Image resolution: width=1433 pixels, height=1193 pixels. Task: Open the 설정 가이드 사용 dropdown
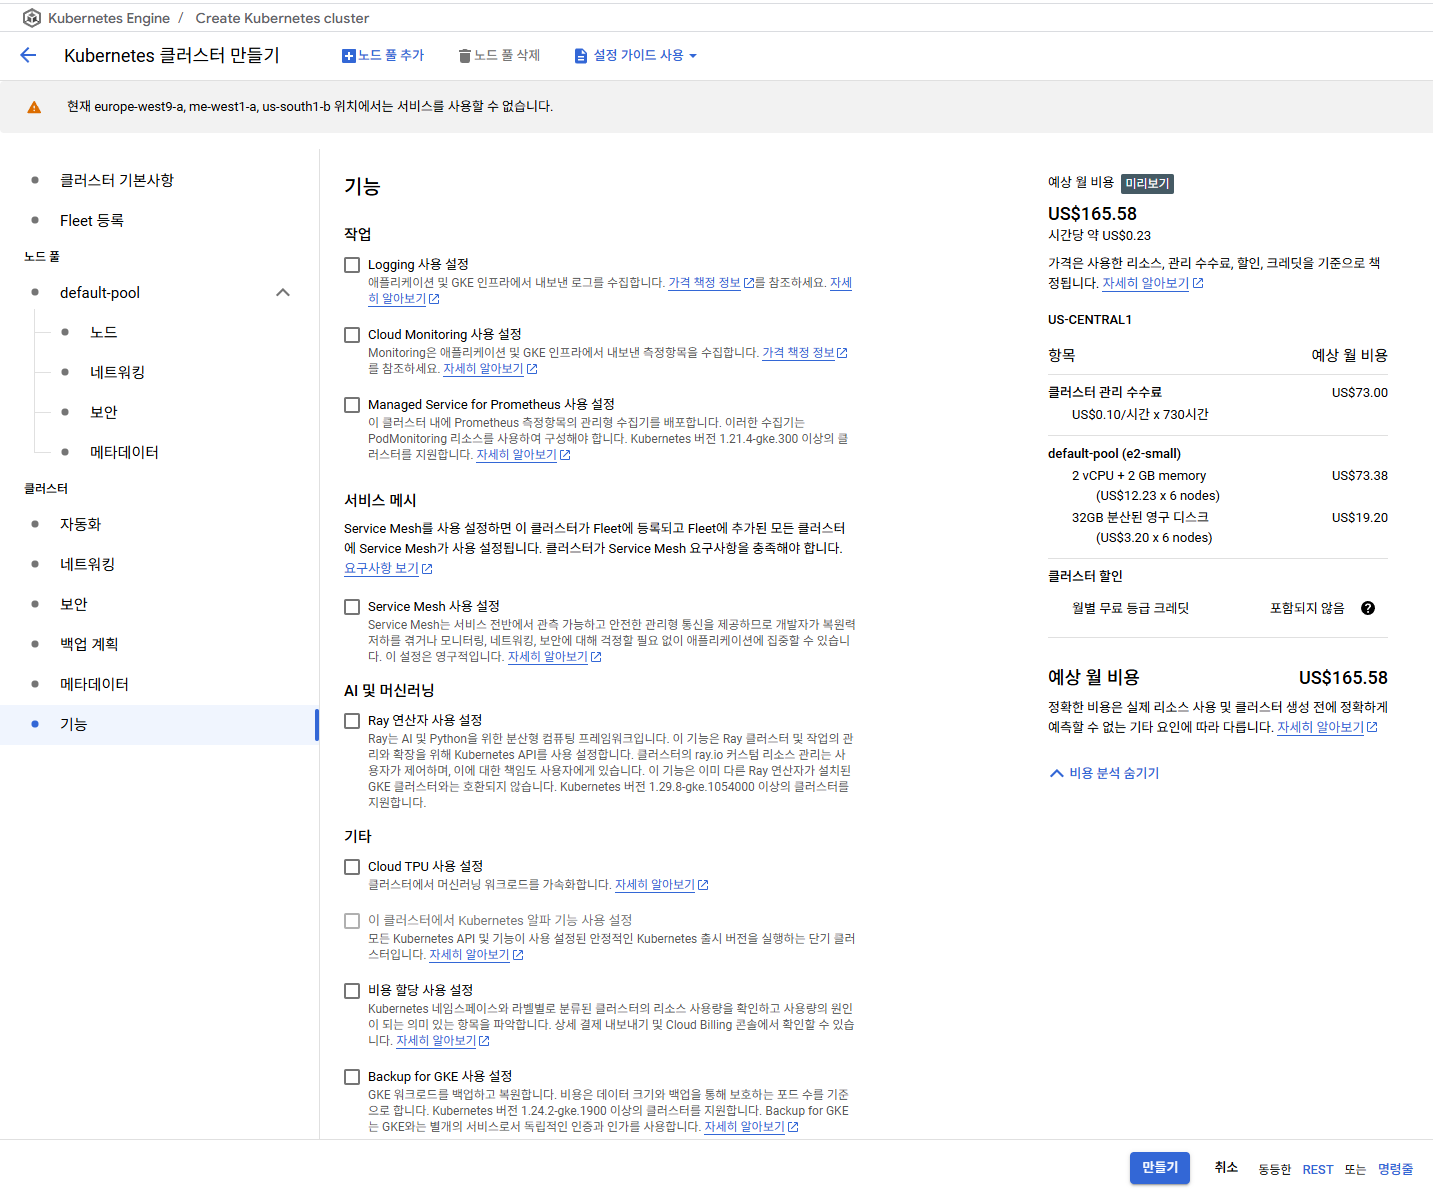(x=636, y=56)
